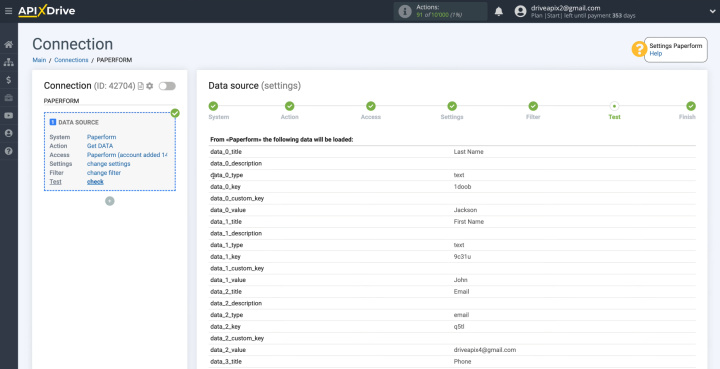Go to the Finish step
This screenshot has width=720, height=369.
[x=691, y=106]
